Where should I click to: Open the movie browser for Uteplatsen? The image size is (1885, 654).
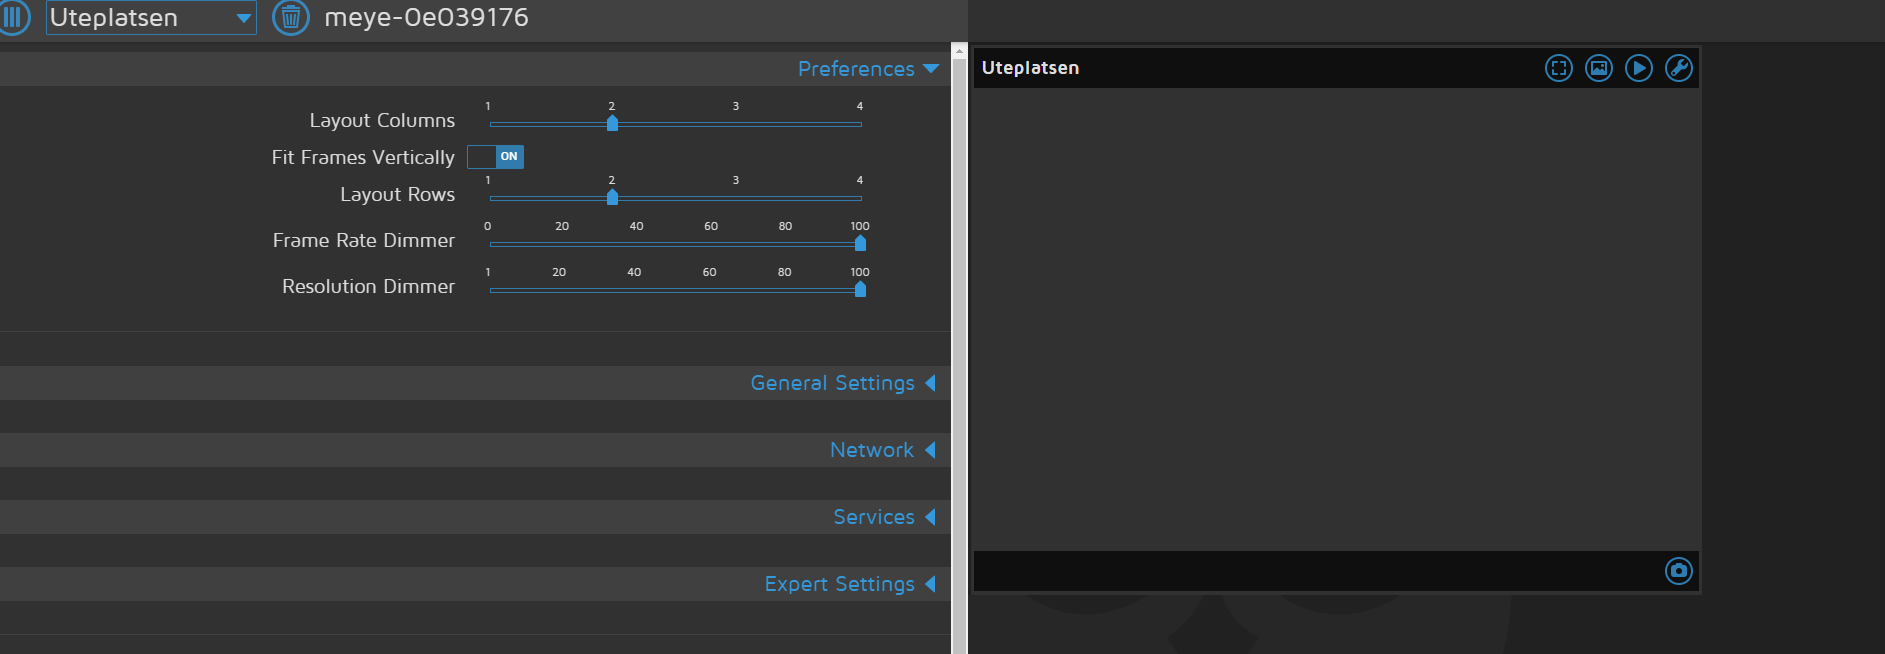(x=1639, y=68)
